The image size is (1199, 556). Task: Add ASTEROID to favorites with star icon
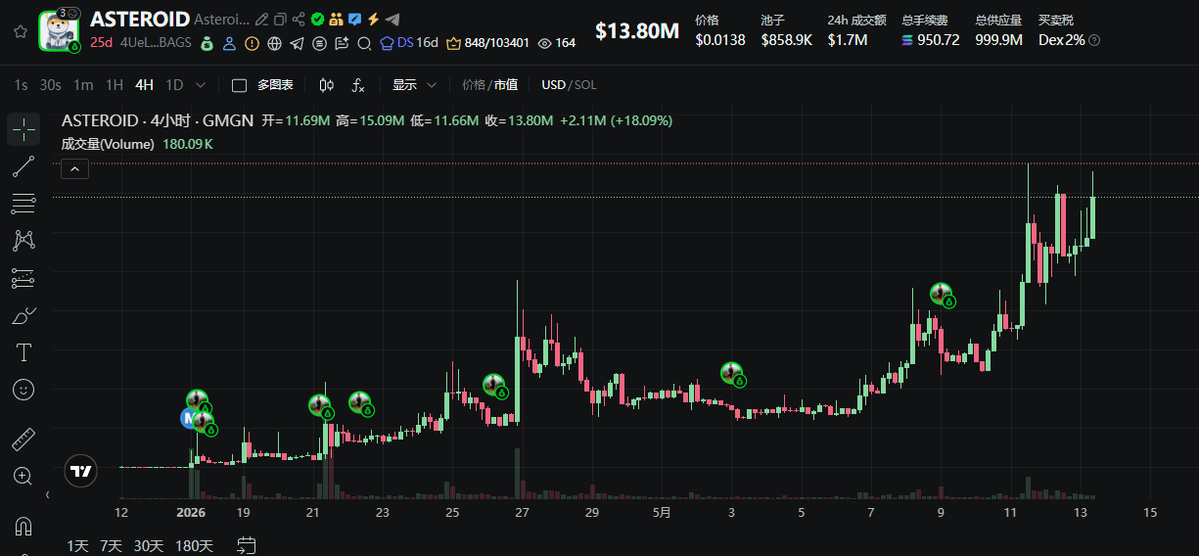pos(21,32)
